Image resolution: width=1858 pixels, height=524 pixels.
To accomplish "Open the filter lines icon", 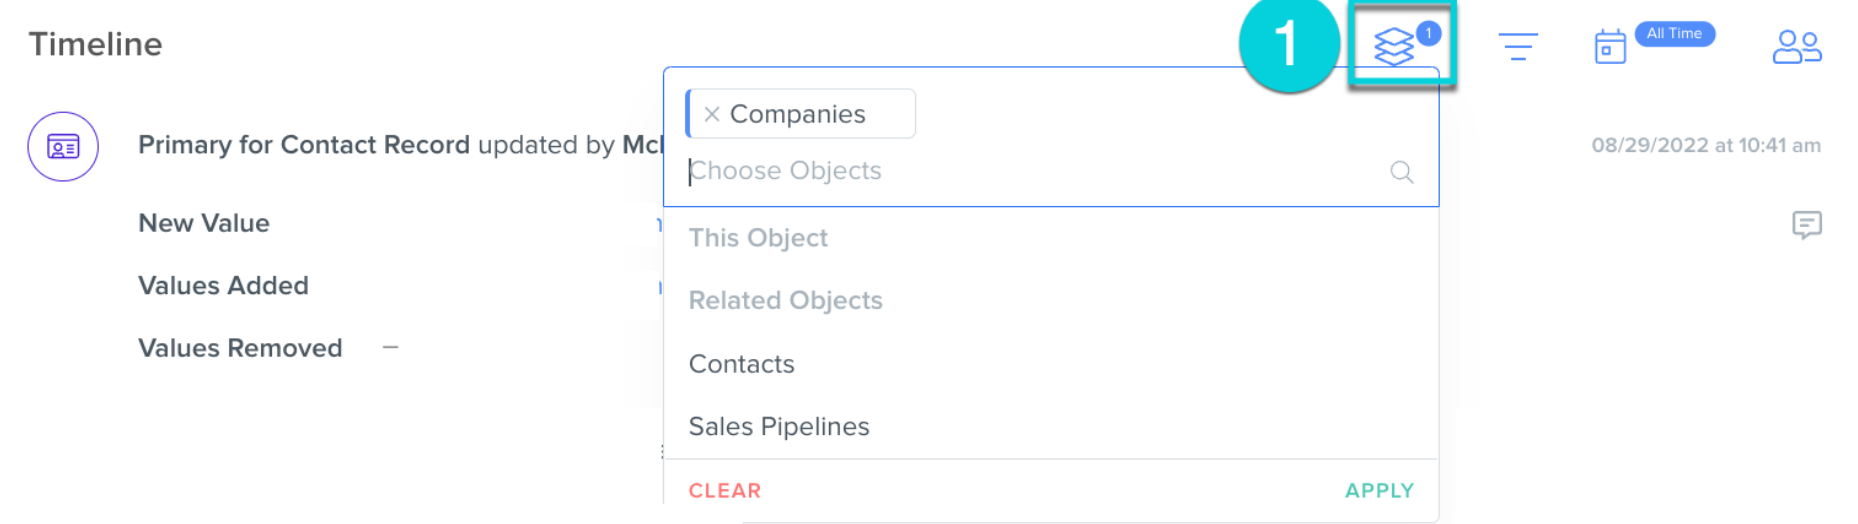I will point(1517,46).
